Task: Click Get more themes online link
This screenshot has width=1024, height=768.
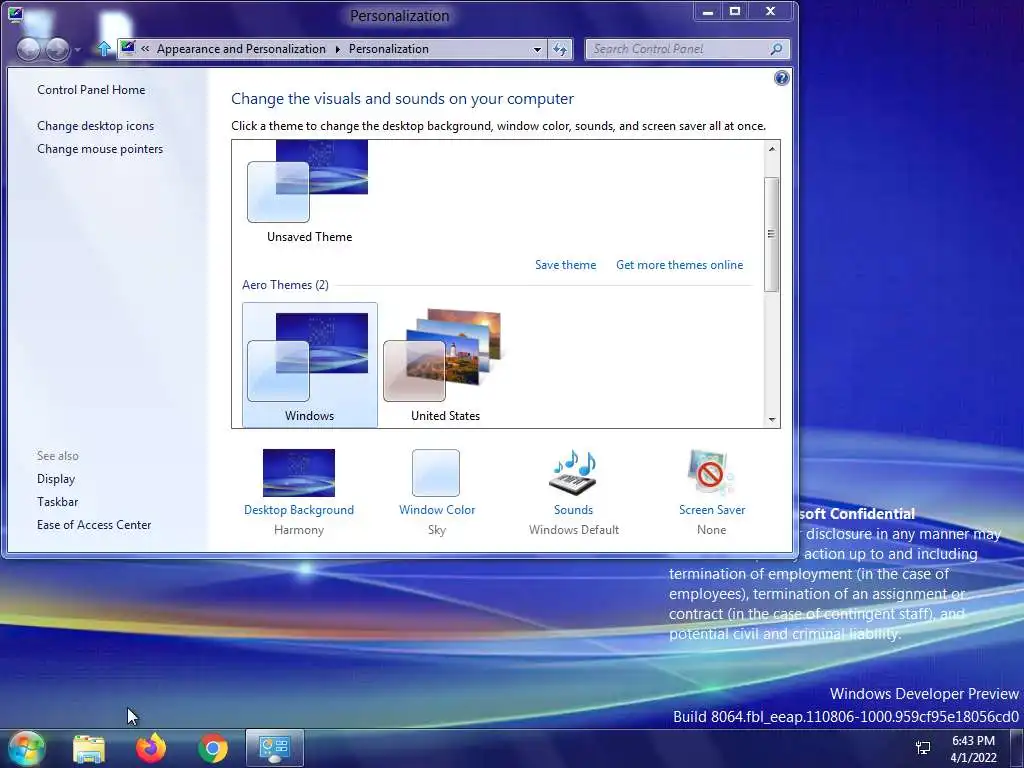Action: click(x=679, y=265)
